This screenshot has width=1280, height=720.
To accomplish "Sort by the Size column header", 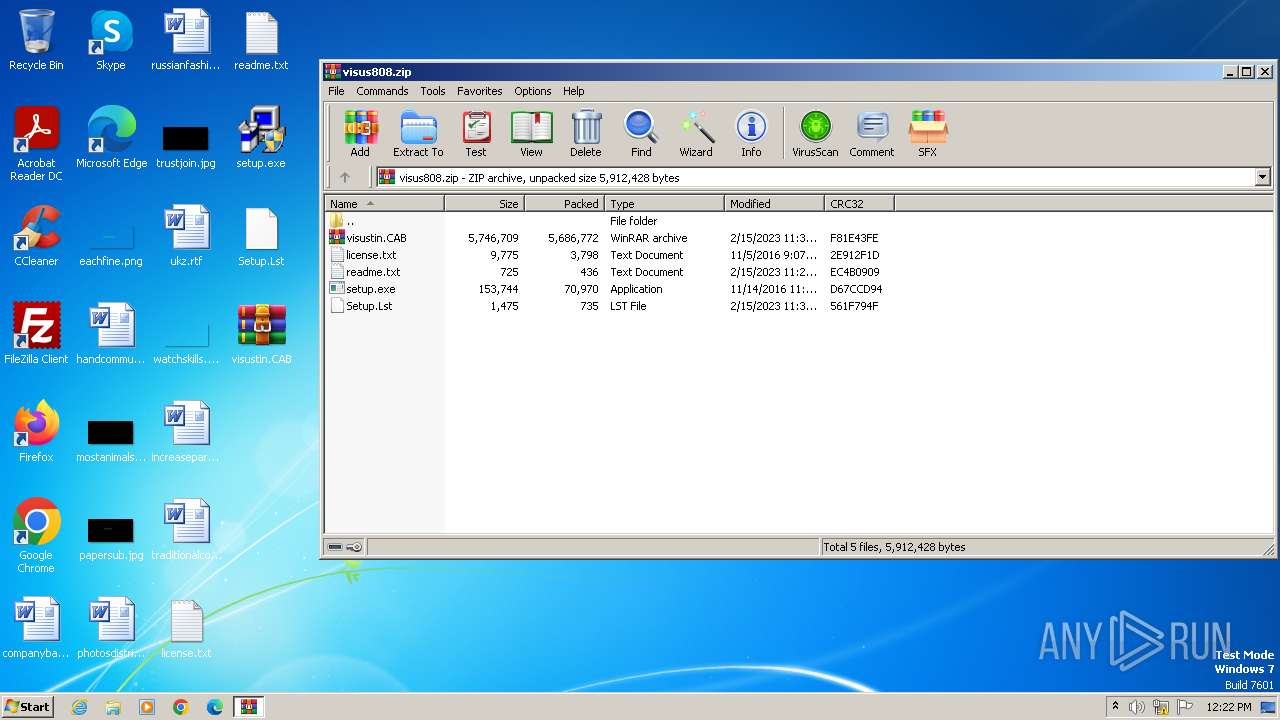I will click(484, 203).
